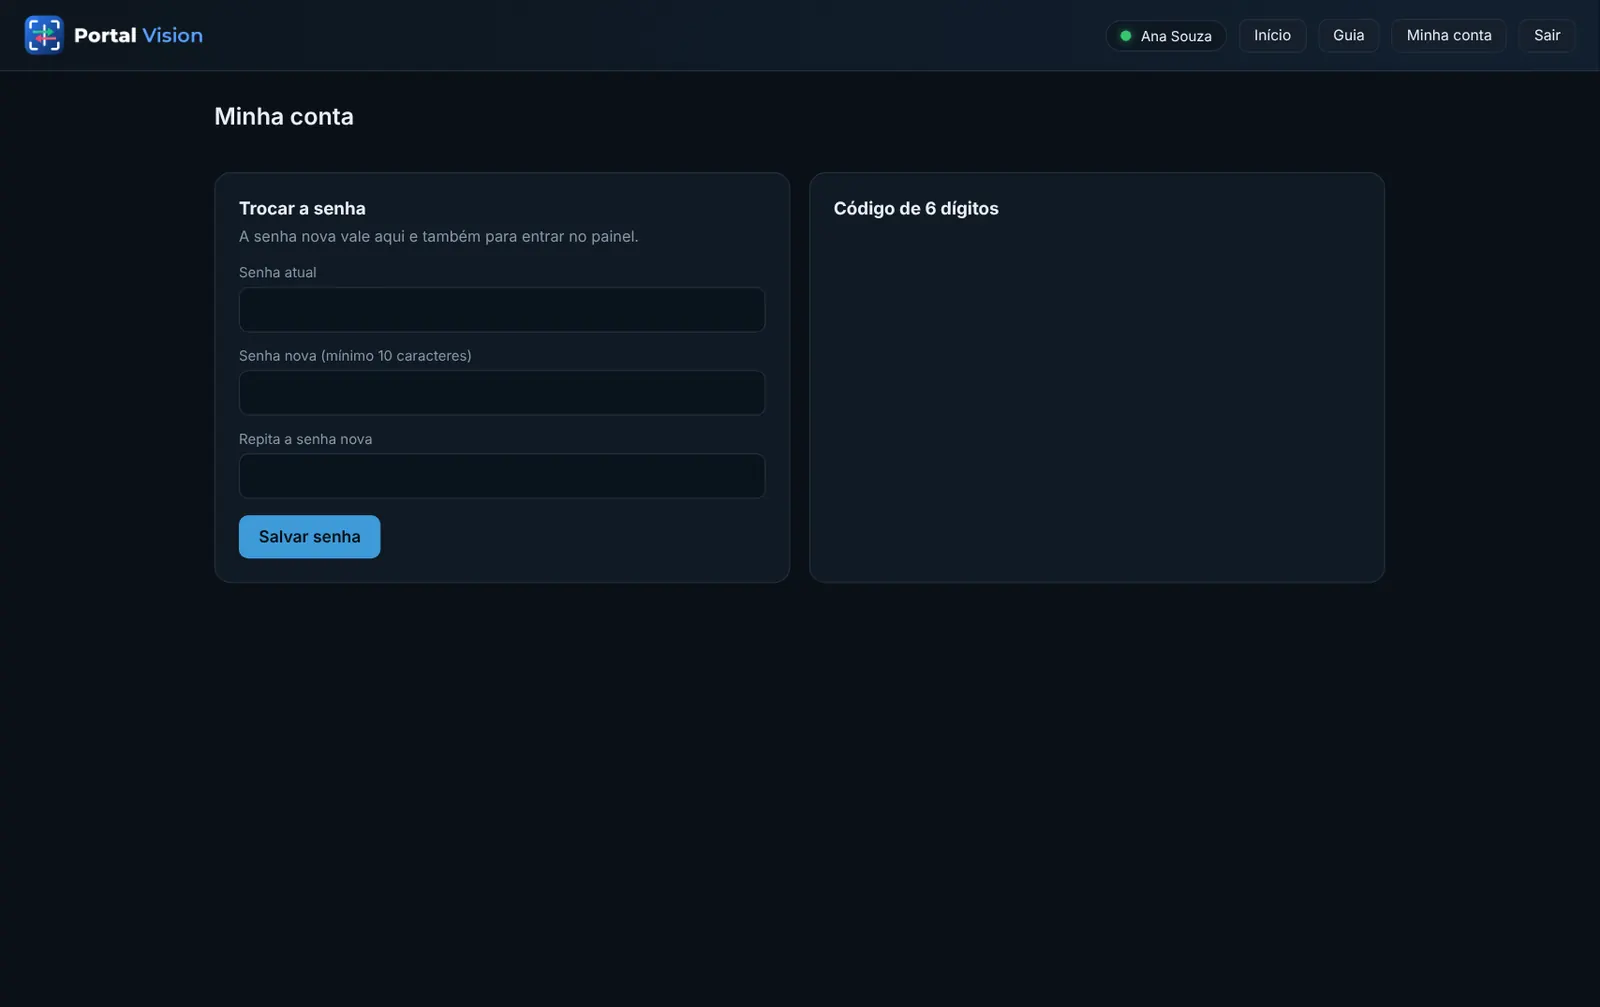Log out with the Sair button

1546,35
